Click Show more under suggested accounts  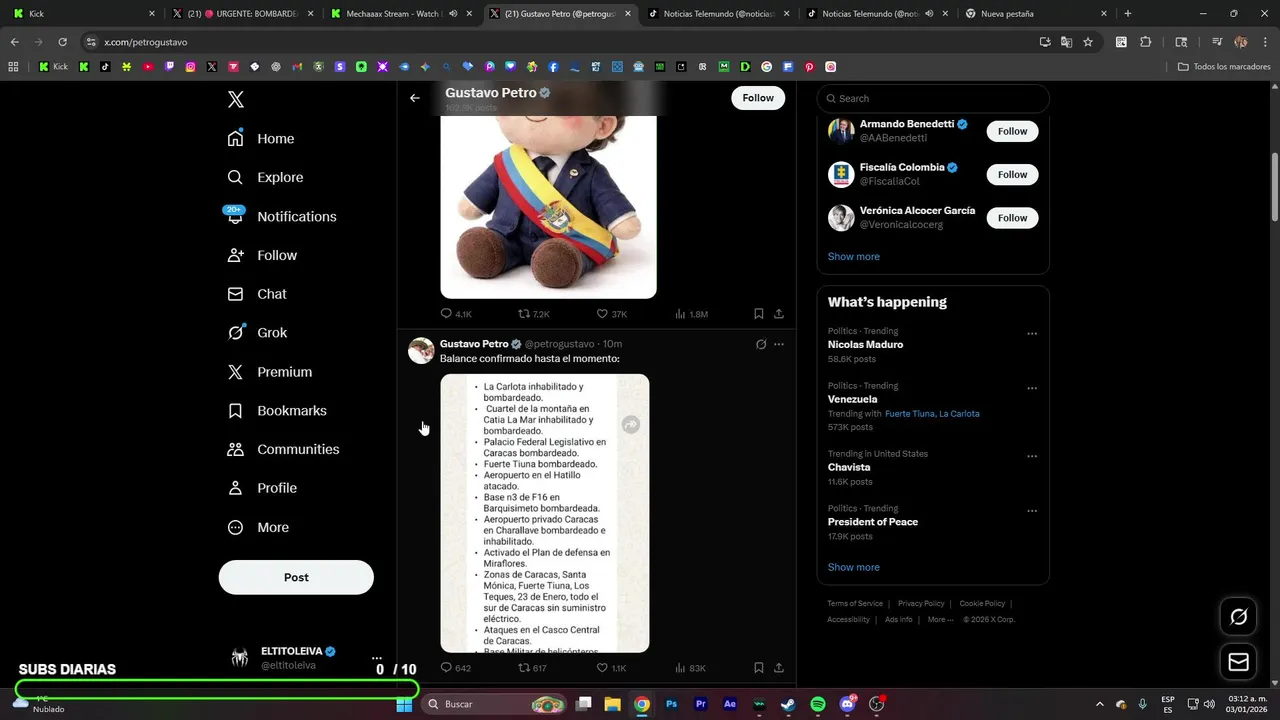coord(853,256)
